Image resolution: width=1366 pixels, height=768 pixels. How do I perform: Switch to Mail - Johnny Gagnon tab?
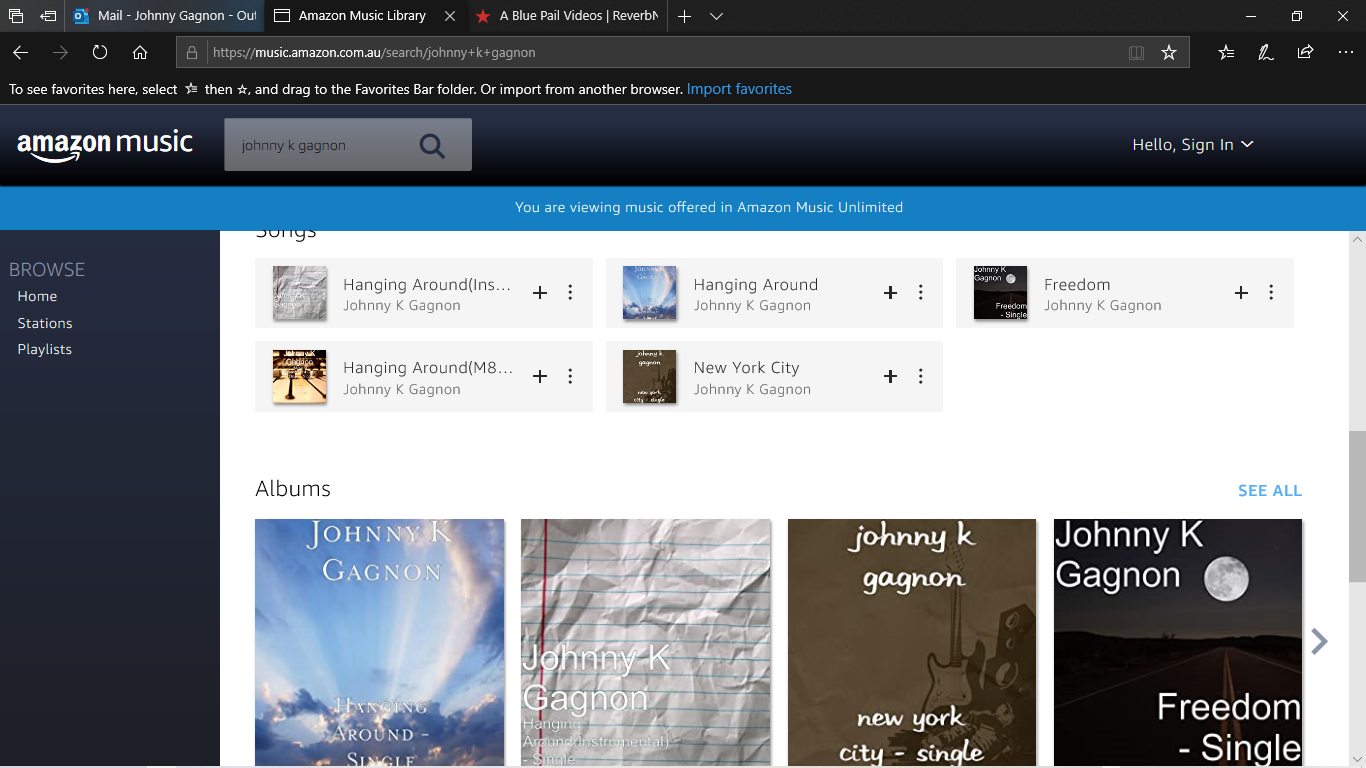coord(165,16)
